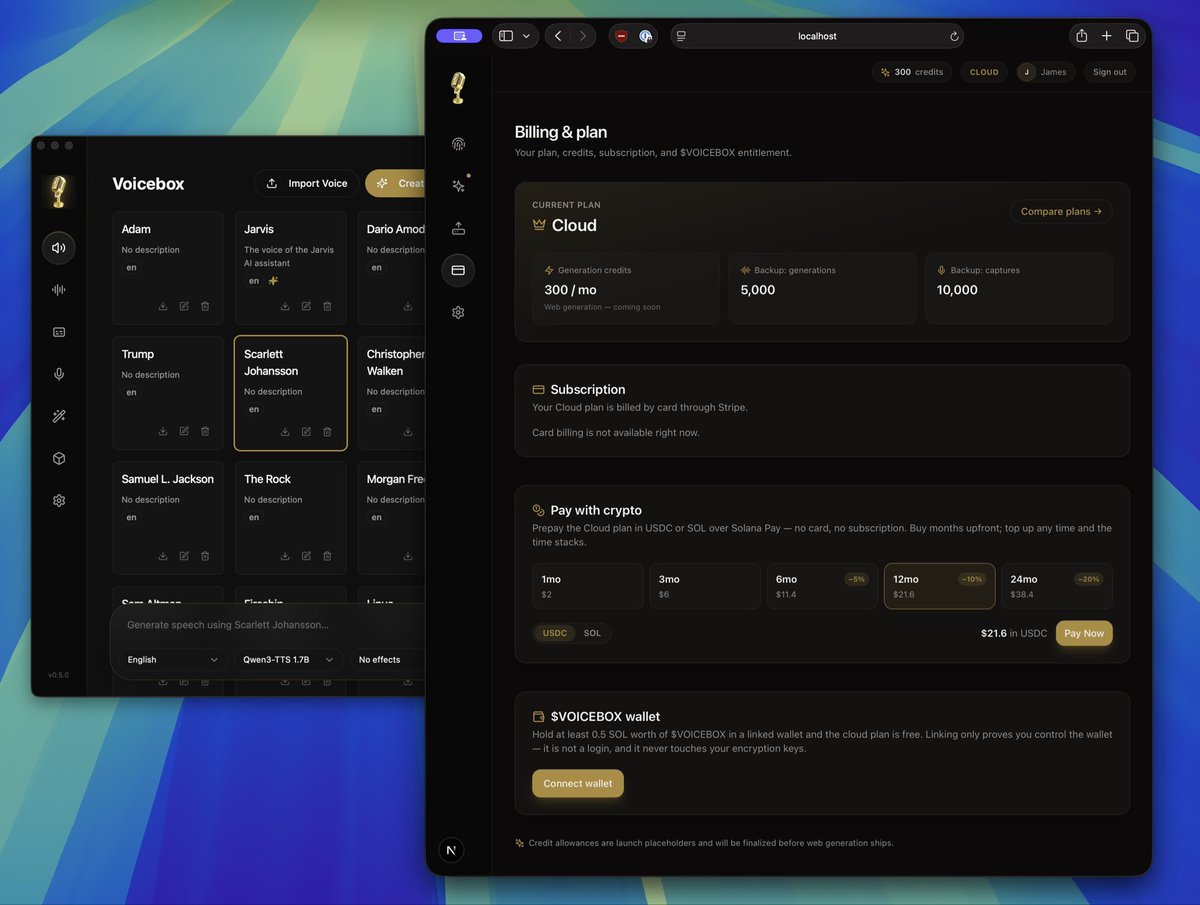The image size is (1200, 905).
Task: Open the English language dropdown in Voicebox
Action: pos(173,660)
